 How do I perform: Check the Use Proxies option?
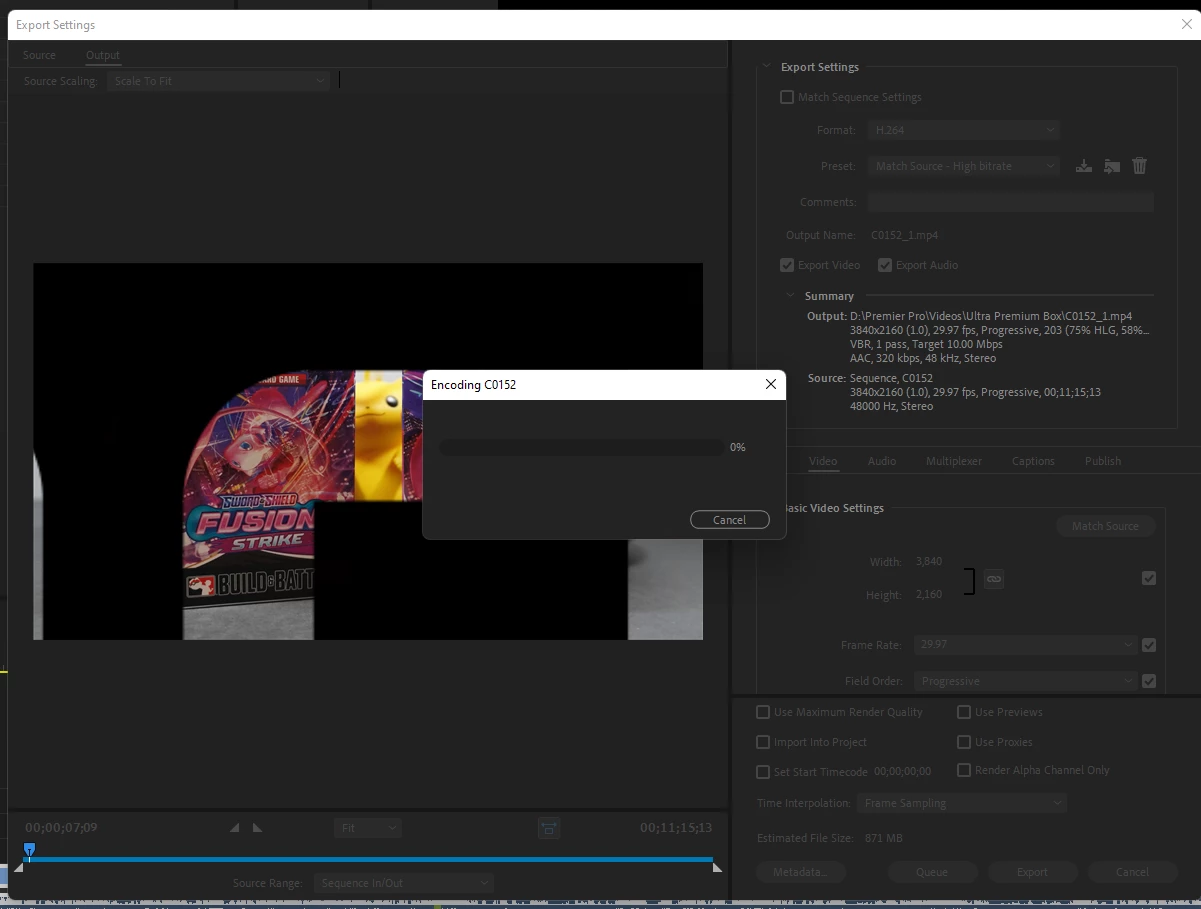964,742
